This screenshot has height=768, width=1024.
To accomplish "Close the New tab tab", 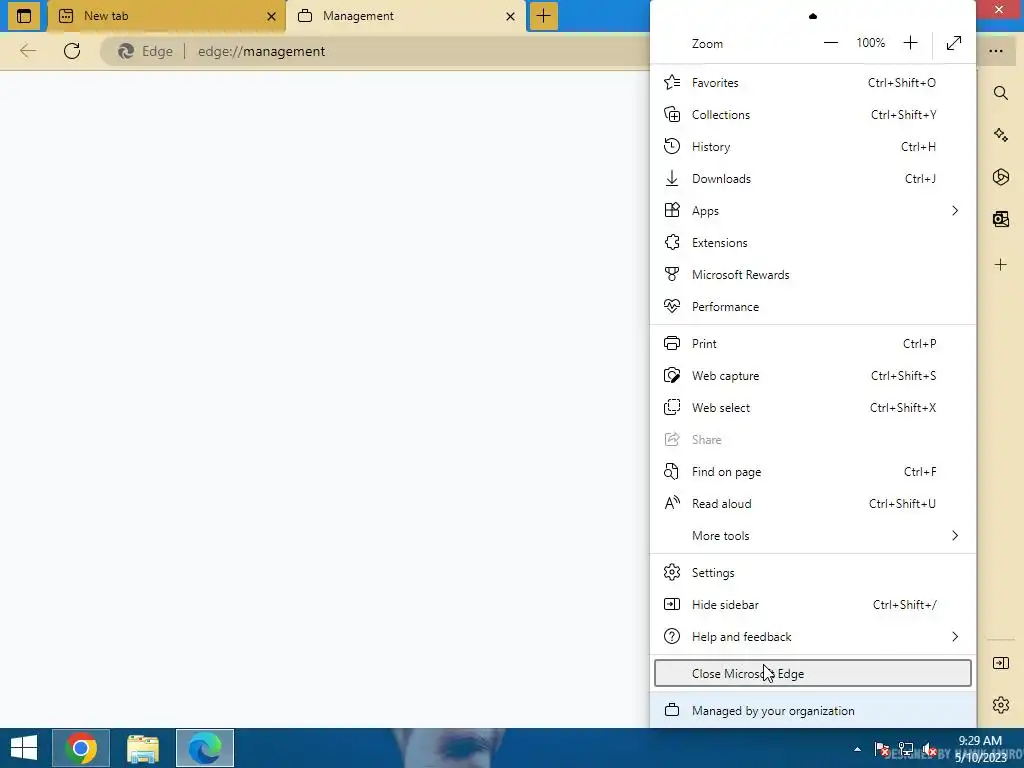I will coord(272,16).
